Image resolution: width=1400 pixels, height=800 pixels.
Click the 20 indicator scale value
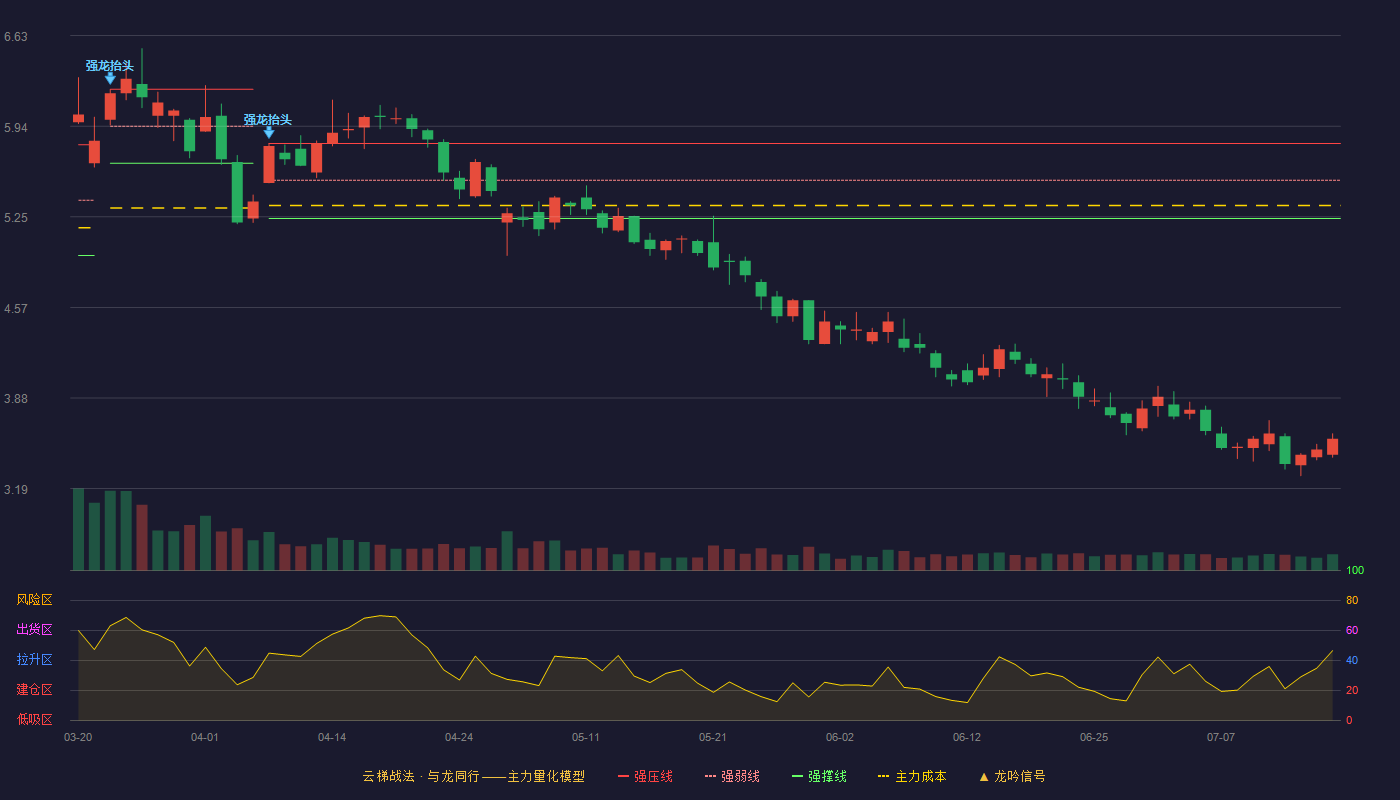tap(1352, 691)
